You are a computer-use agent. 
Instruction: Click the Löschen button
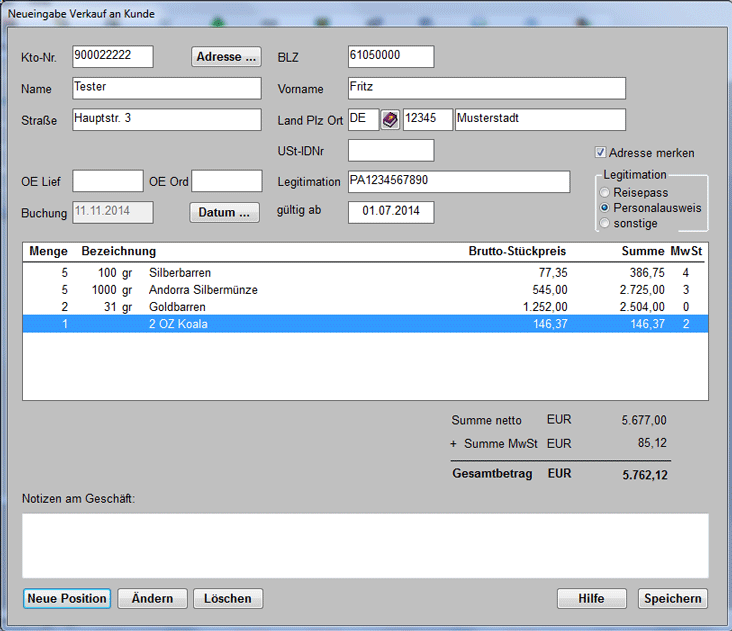click(x=228, y=598)
